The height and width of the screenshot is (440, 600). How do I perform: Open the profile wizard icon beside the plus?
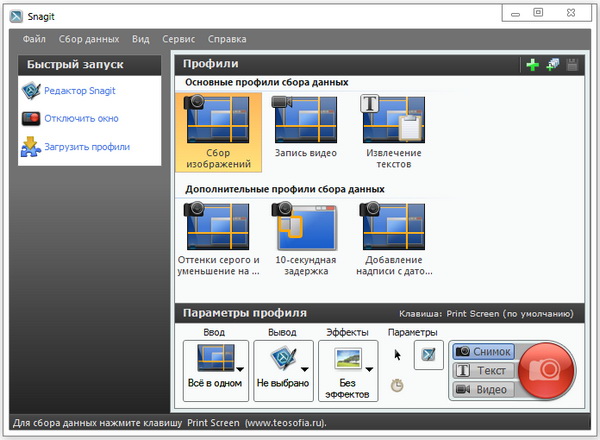point(552,65)
